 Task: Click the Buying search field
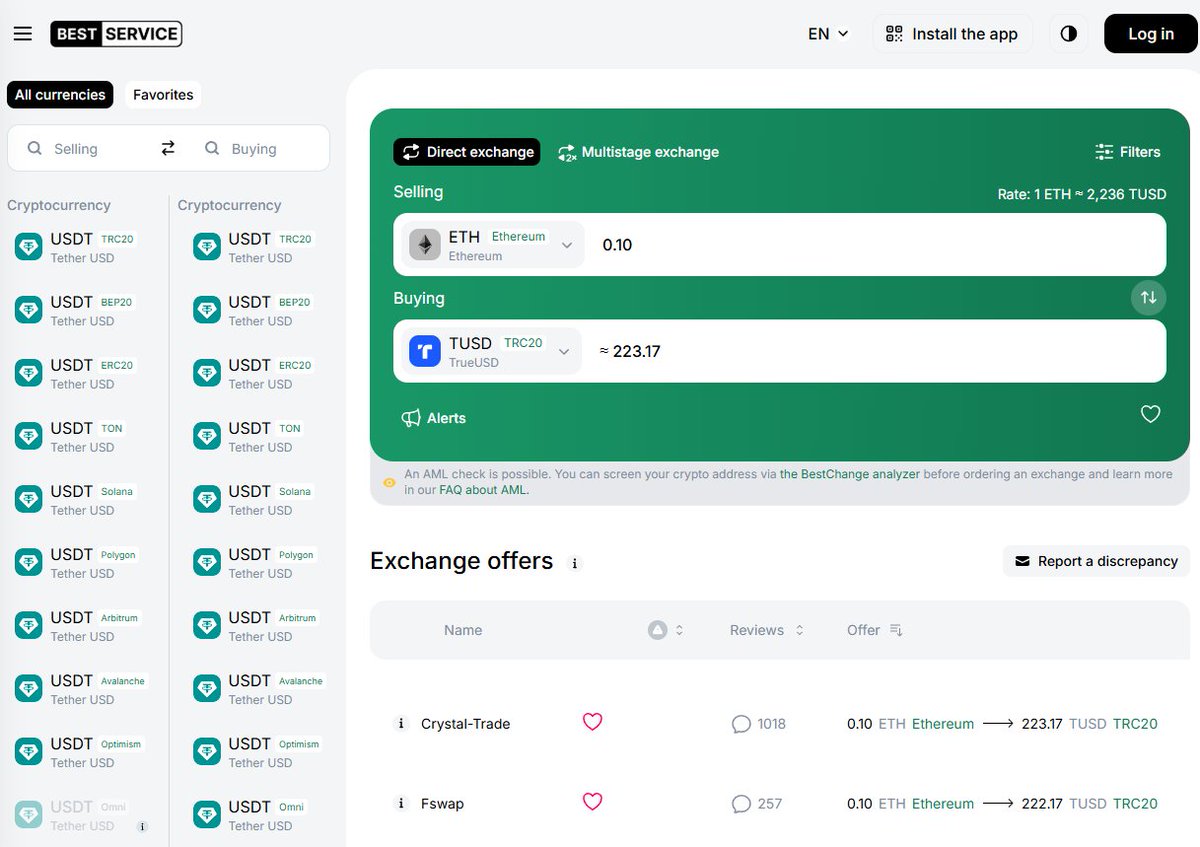tap(254, 148)
